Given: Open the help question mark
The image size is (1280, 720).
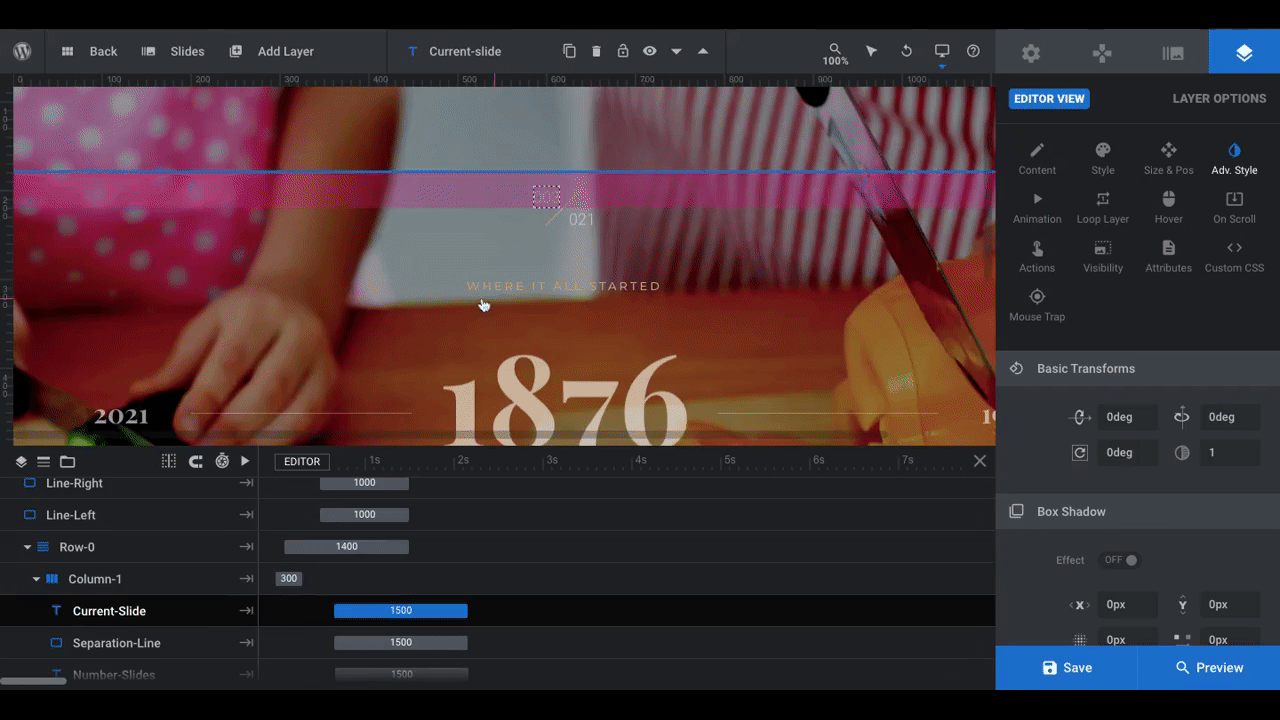Looking at the screenshot, I should click(x=973, y=51).
